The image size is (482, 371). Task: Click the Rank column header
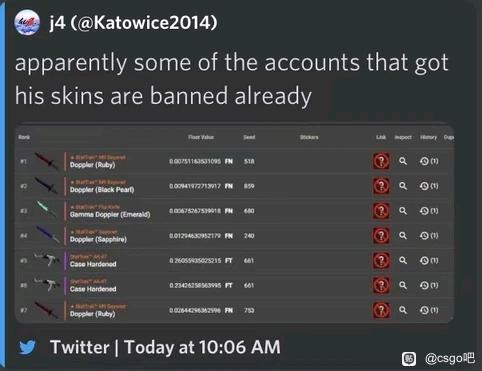coord(24,137)
